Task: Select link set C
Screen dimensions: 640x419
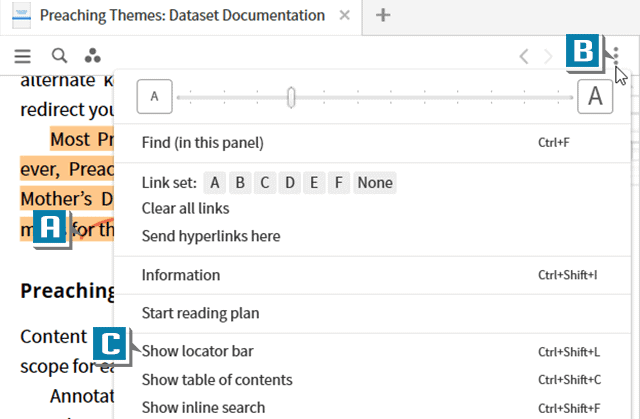Action: point(265,182)
